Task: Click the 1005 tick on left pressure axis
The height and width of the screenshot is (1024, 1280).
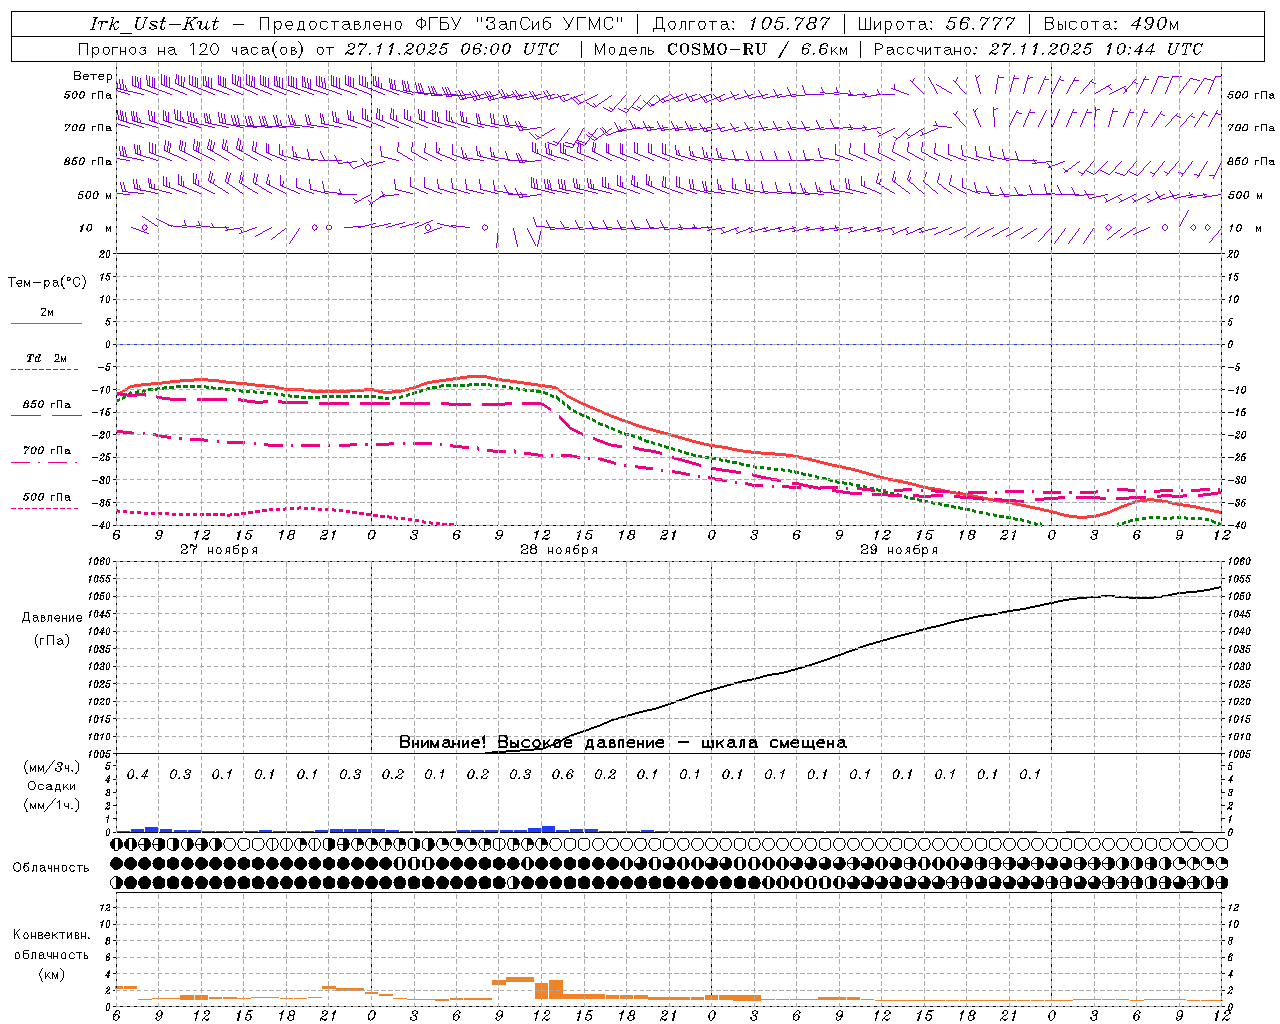Action: [x=100, y=754]
